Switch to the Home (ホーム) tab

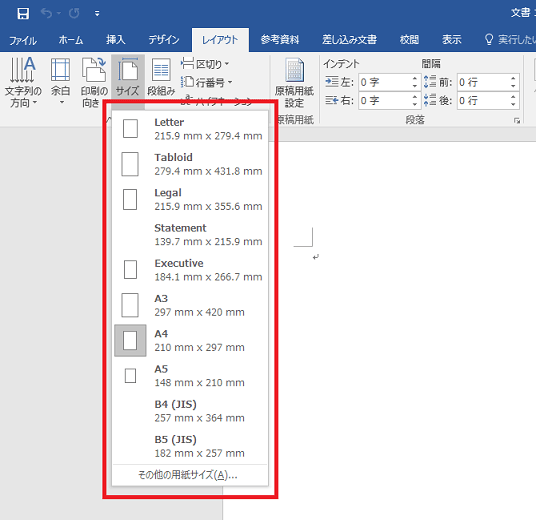pos(71,40)
